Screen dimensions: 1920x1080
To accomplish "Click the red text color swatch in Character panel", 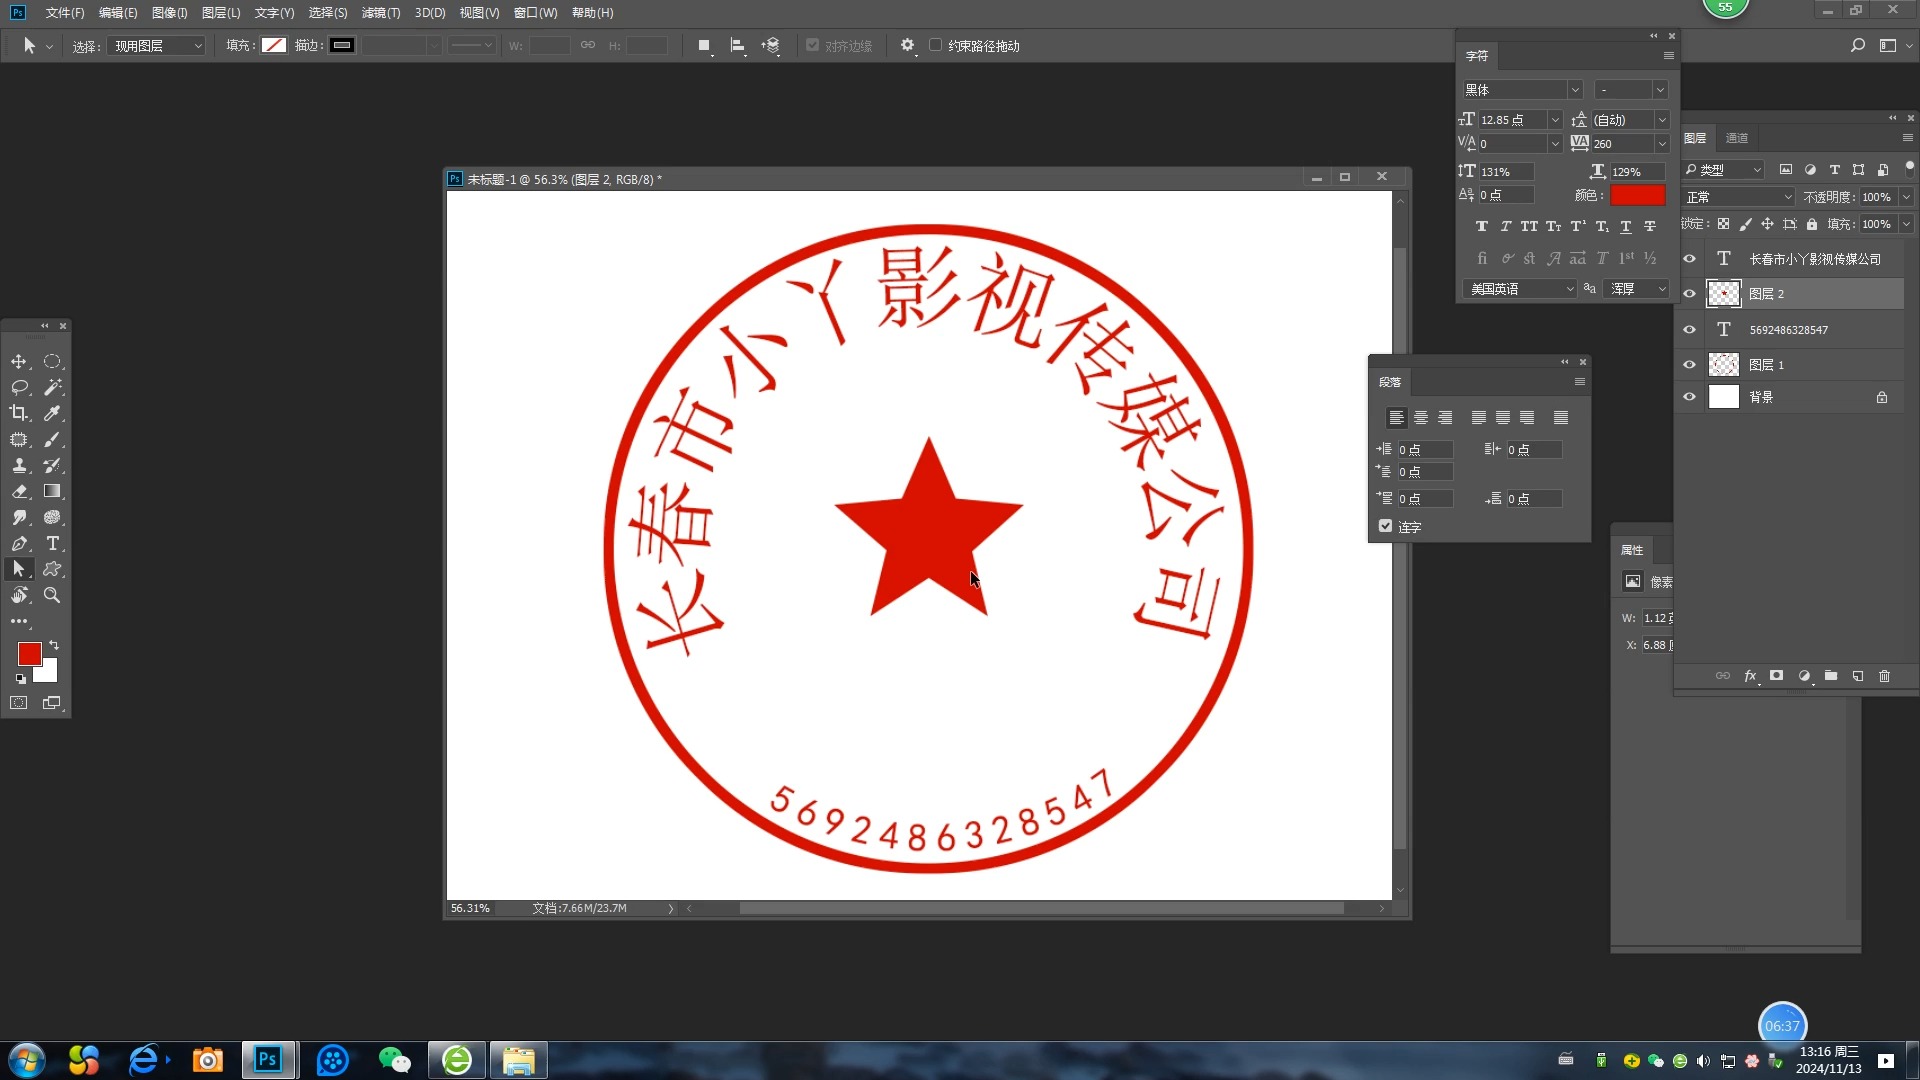I will pyautogui.click(x=1638, y=195).
